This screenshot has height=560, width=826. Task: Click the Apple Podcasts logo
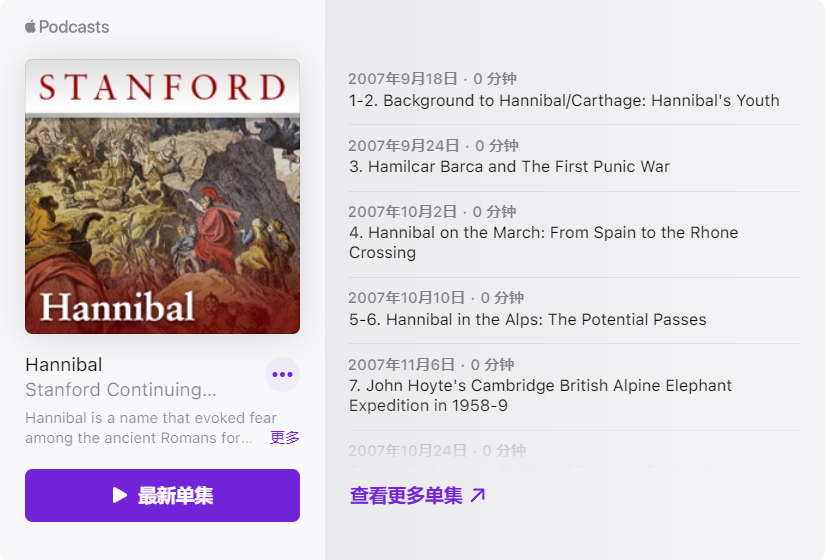[67, 27]
